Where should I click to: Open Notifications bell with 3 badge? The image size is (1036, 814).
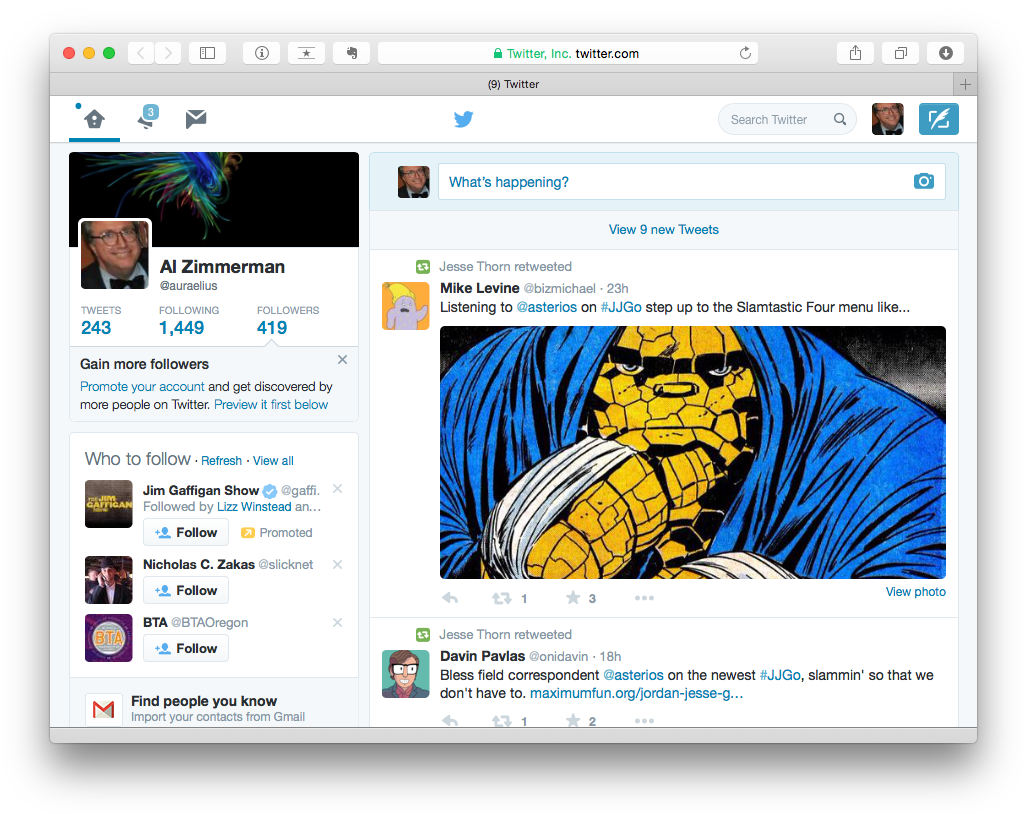pyautogui.click(x=148, y=118)
